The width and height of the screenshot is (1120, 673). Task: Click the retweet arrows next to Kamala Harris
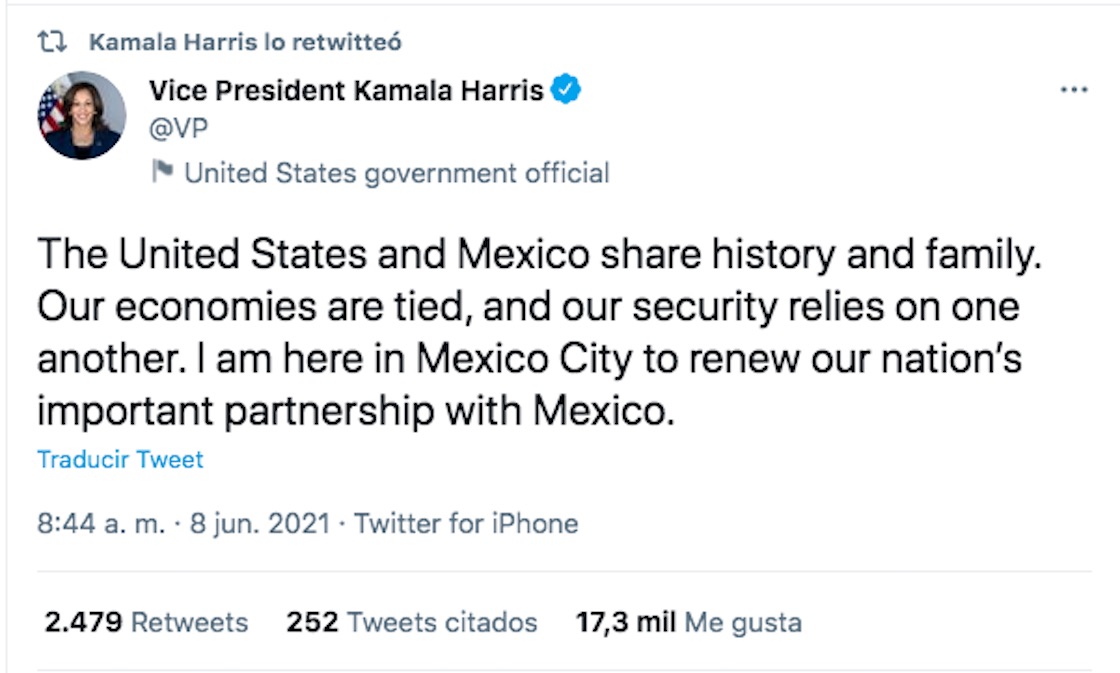(50, 40)
